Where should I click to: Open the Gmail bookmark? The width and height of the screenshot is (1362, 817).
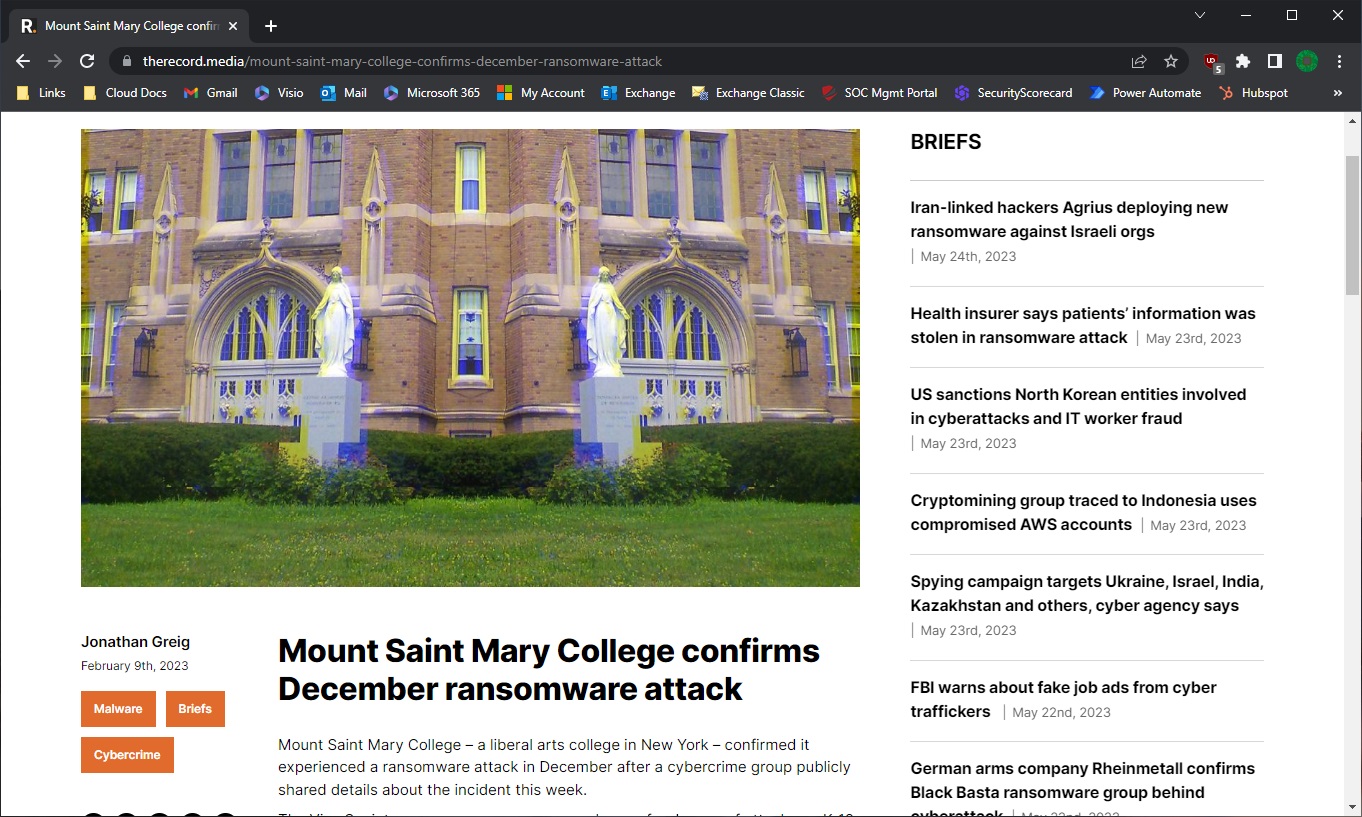[210, 93]
